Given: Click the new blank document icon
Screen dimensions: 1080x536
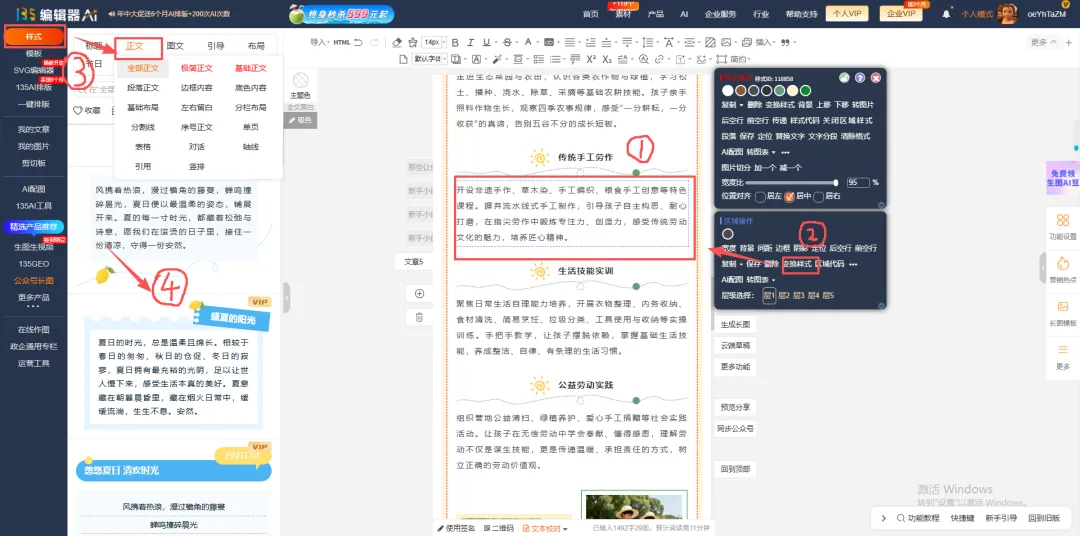Looking at the screenshot, I should [x=403, y=59].
